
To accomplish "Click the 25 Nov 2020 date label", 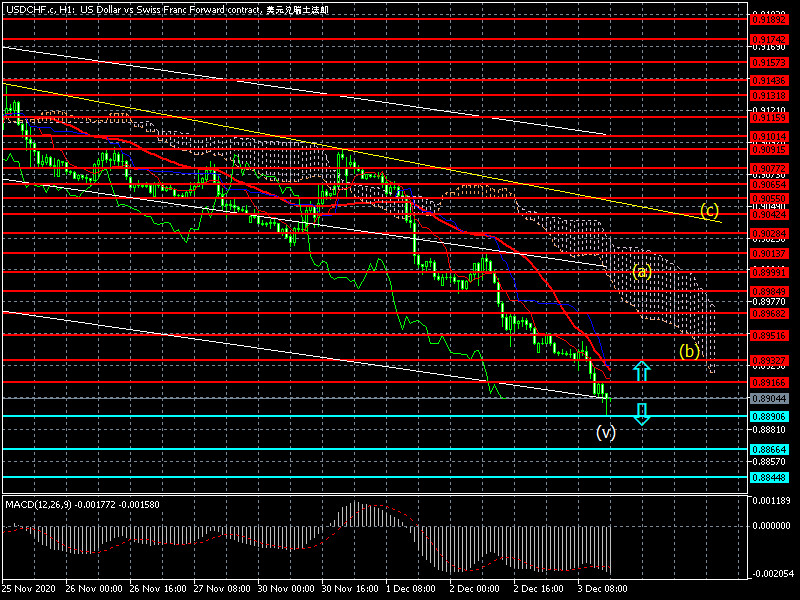I will pyautogui.click(x=29, y=590).
